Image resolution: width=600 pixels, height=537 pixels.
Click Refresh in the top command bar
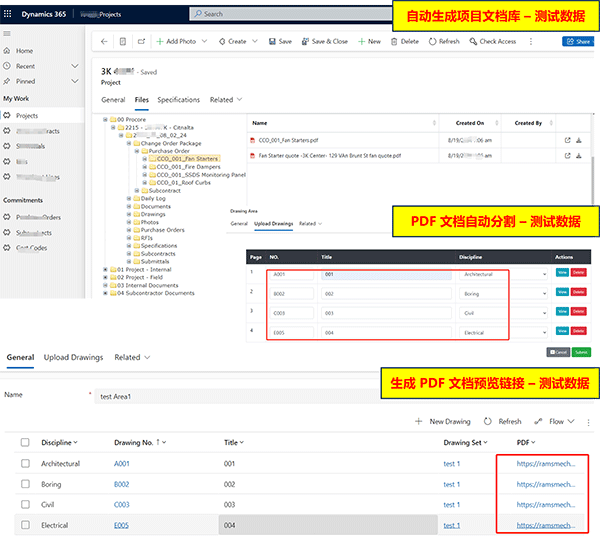(444, 41)
